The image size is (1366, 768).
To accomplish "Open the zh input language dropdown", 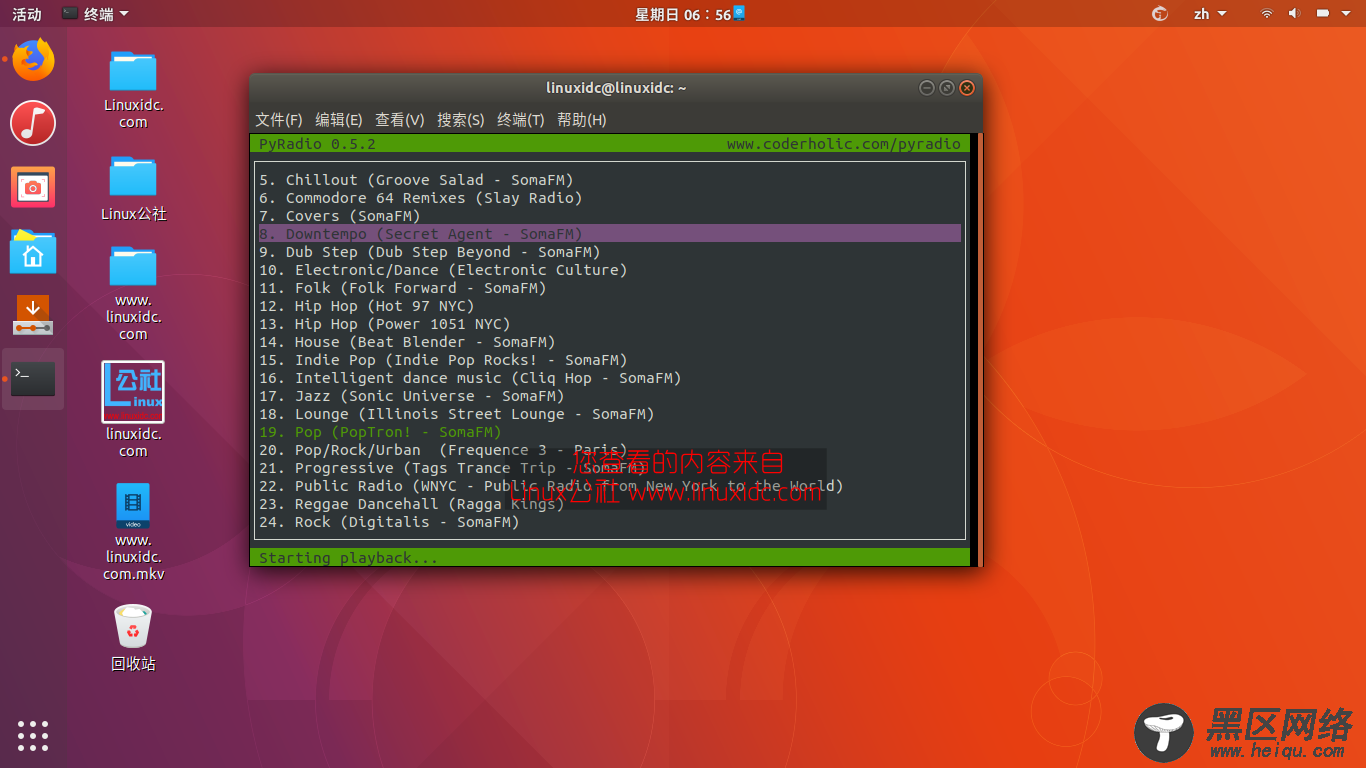I will click(1210, 14).
